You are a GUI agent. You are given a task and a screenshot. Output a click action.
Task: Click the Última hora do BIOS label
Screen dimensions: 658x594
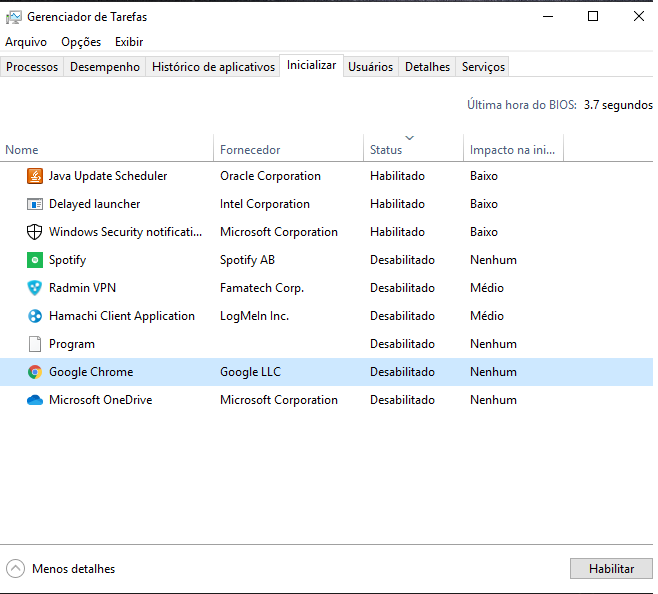click(x=522, y=105)
